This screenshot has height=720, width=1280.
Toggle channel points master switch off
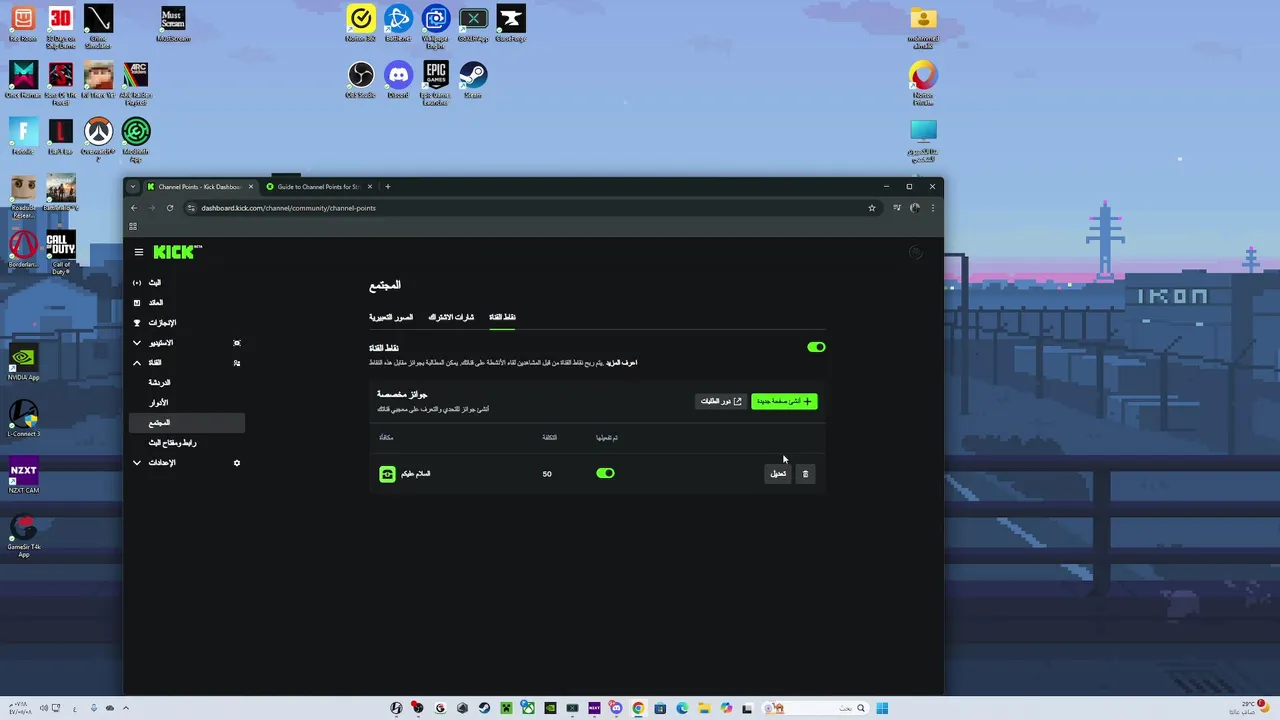(x=816, y=347)
